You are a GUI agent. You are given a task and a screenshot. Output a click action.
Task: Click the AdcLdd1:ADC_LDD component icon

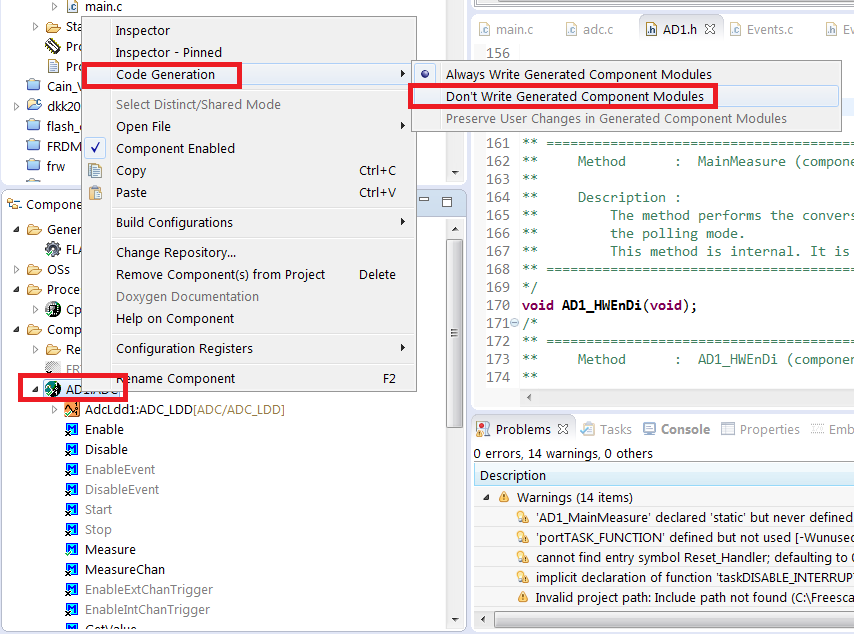pos(71,410)
